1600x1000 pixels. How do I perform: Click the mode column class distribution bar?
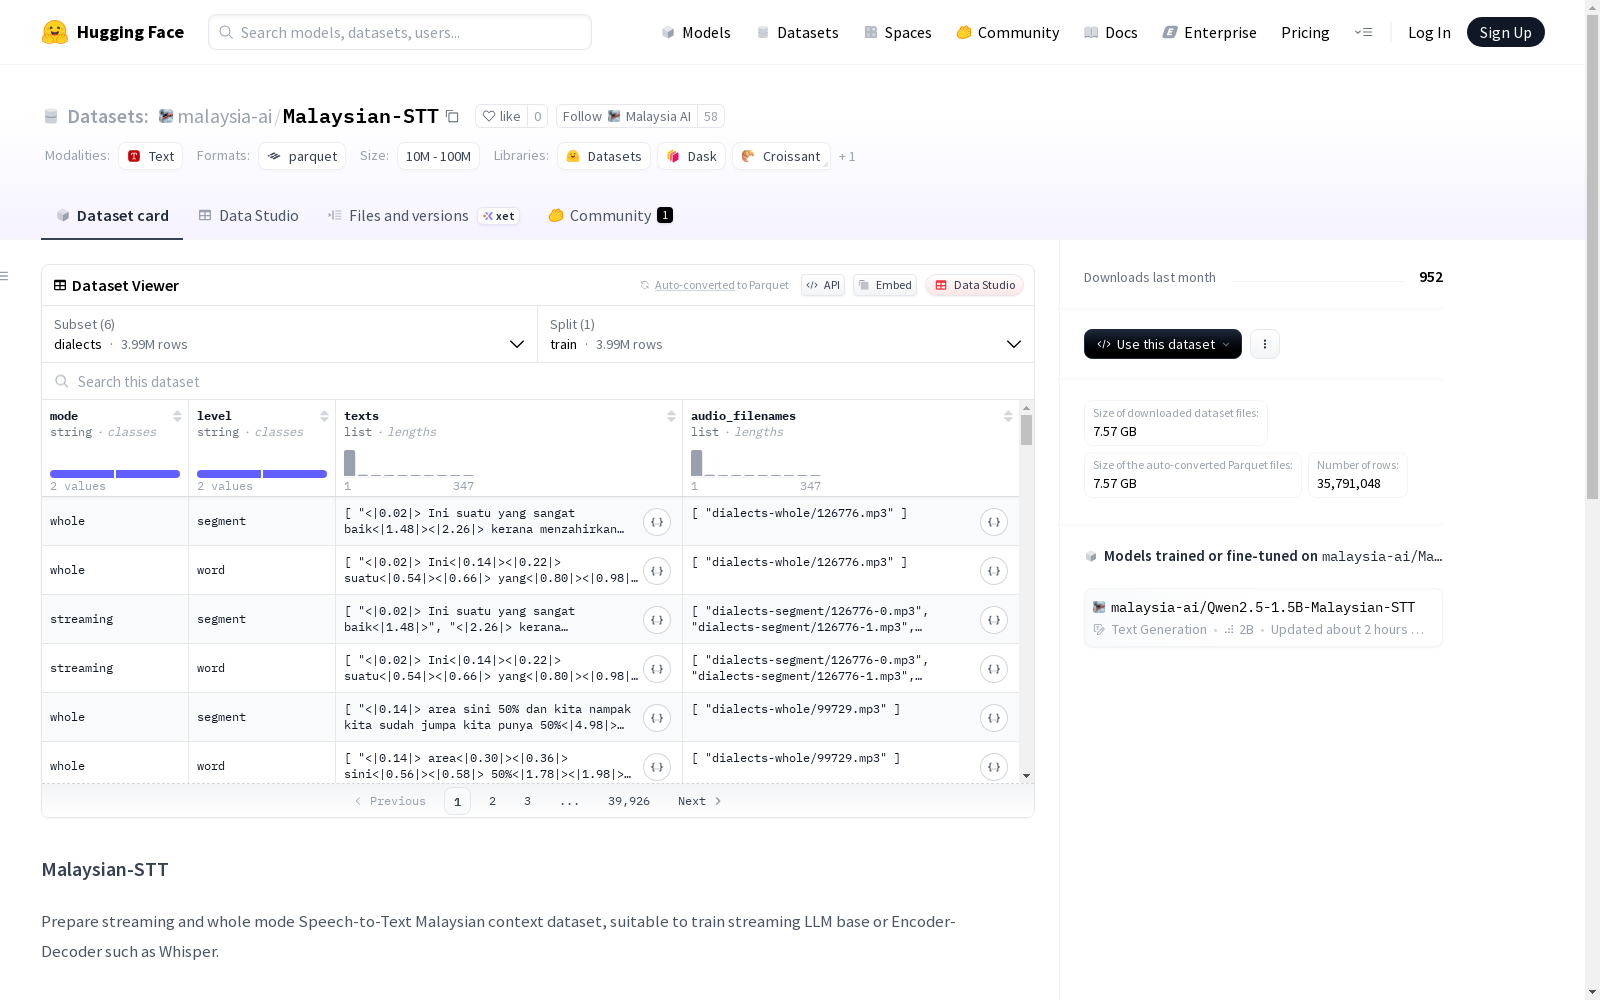[x=115, y=474]
